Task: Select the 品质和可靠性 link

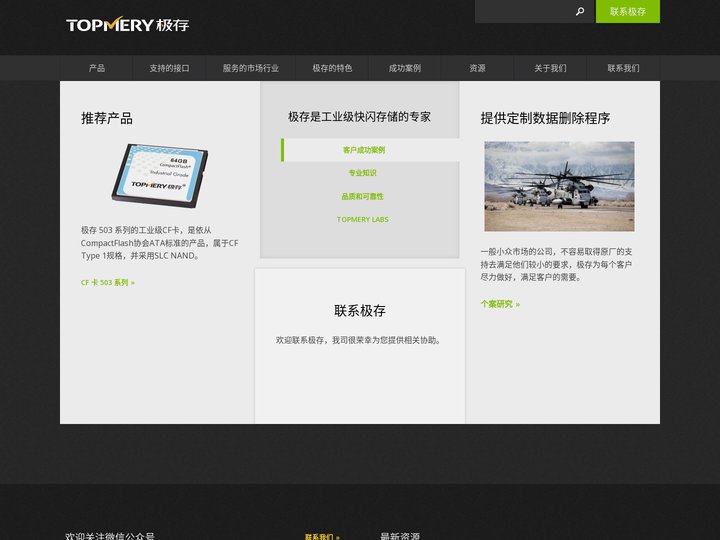Action: click(x=362, y=196)
